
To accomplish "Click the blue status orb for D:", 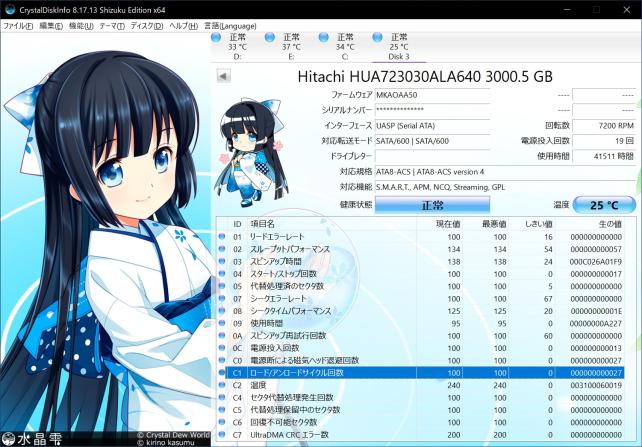I will [x=216, y=38].
